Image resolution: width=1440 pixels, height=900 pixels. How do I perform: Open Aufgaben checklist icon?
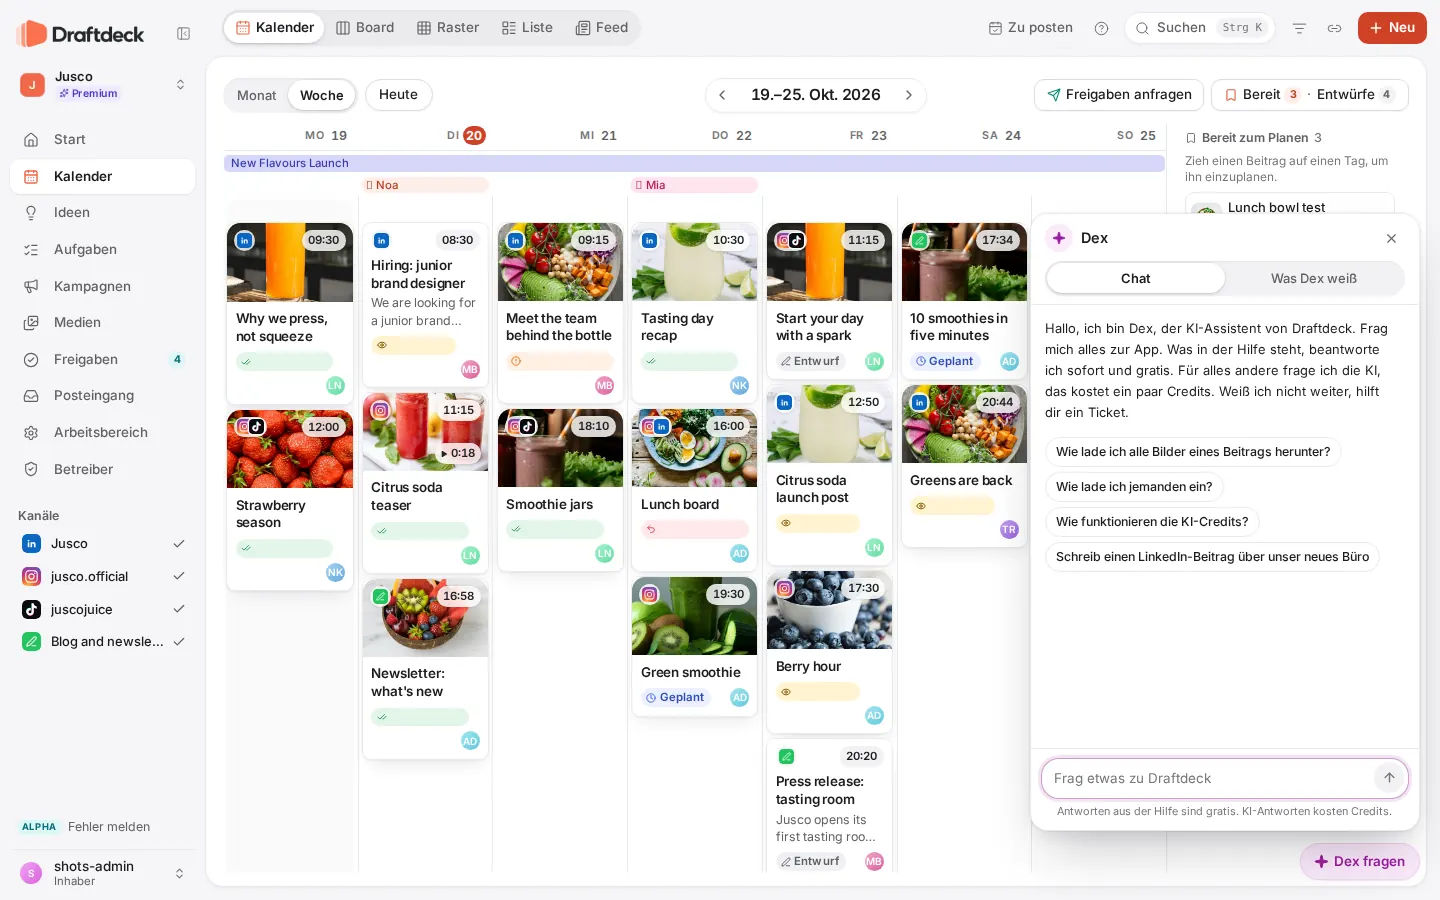31,250
